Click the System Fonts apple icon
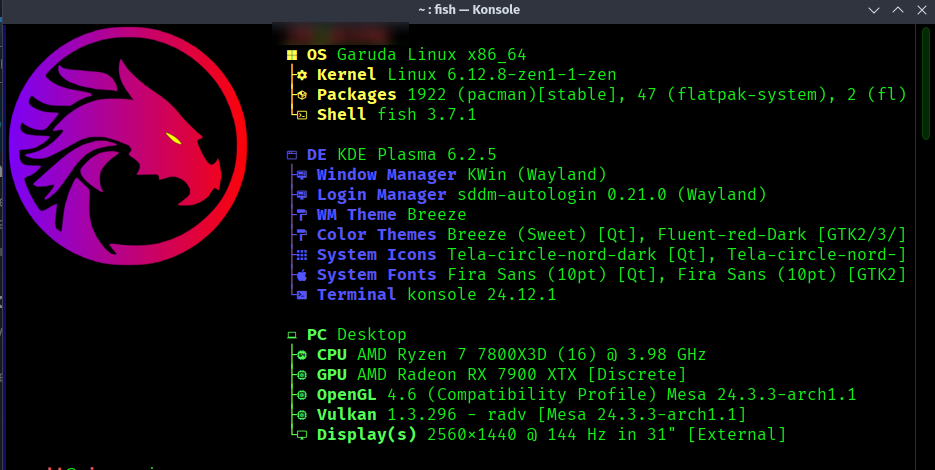Viewport: 935px width, 470px height. 302,275
